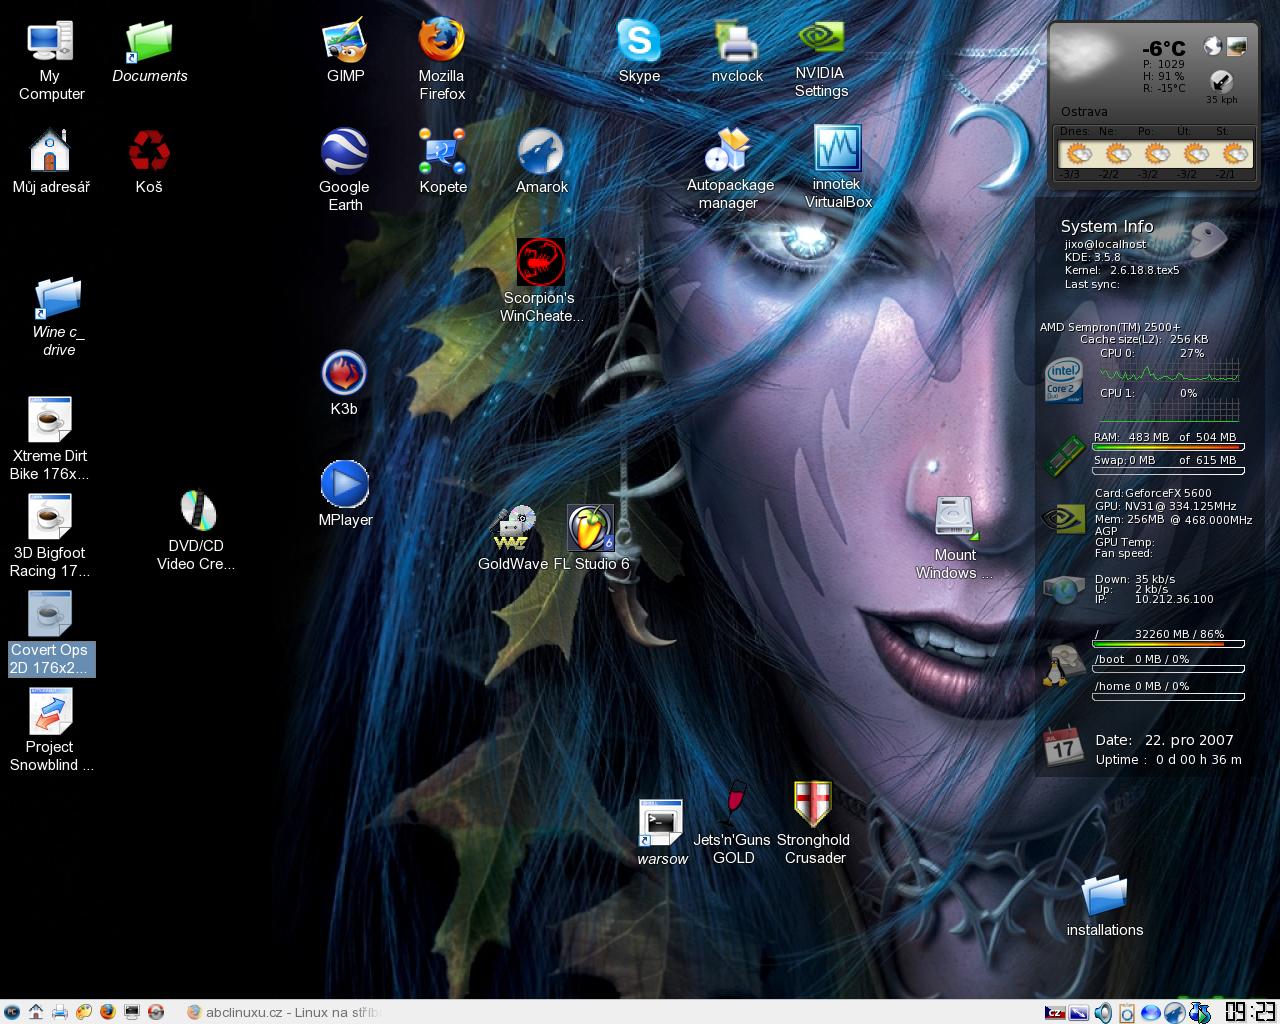1280x1024 pixels.
Task: Click paint palette icon in taskbar
Action: [x=84, y=1012]
